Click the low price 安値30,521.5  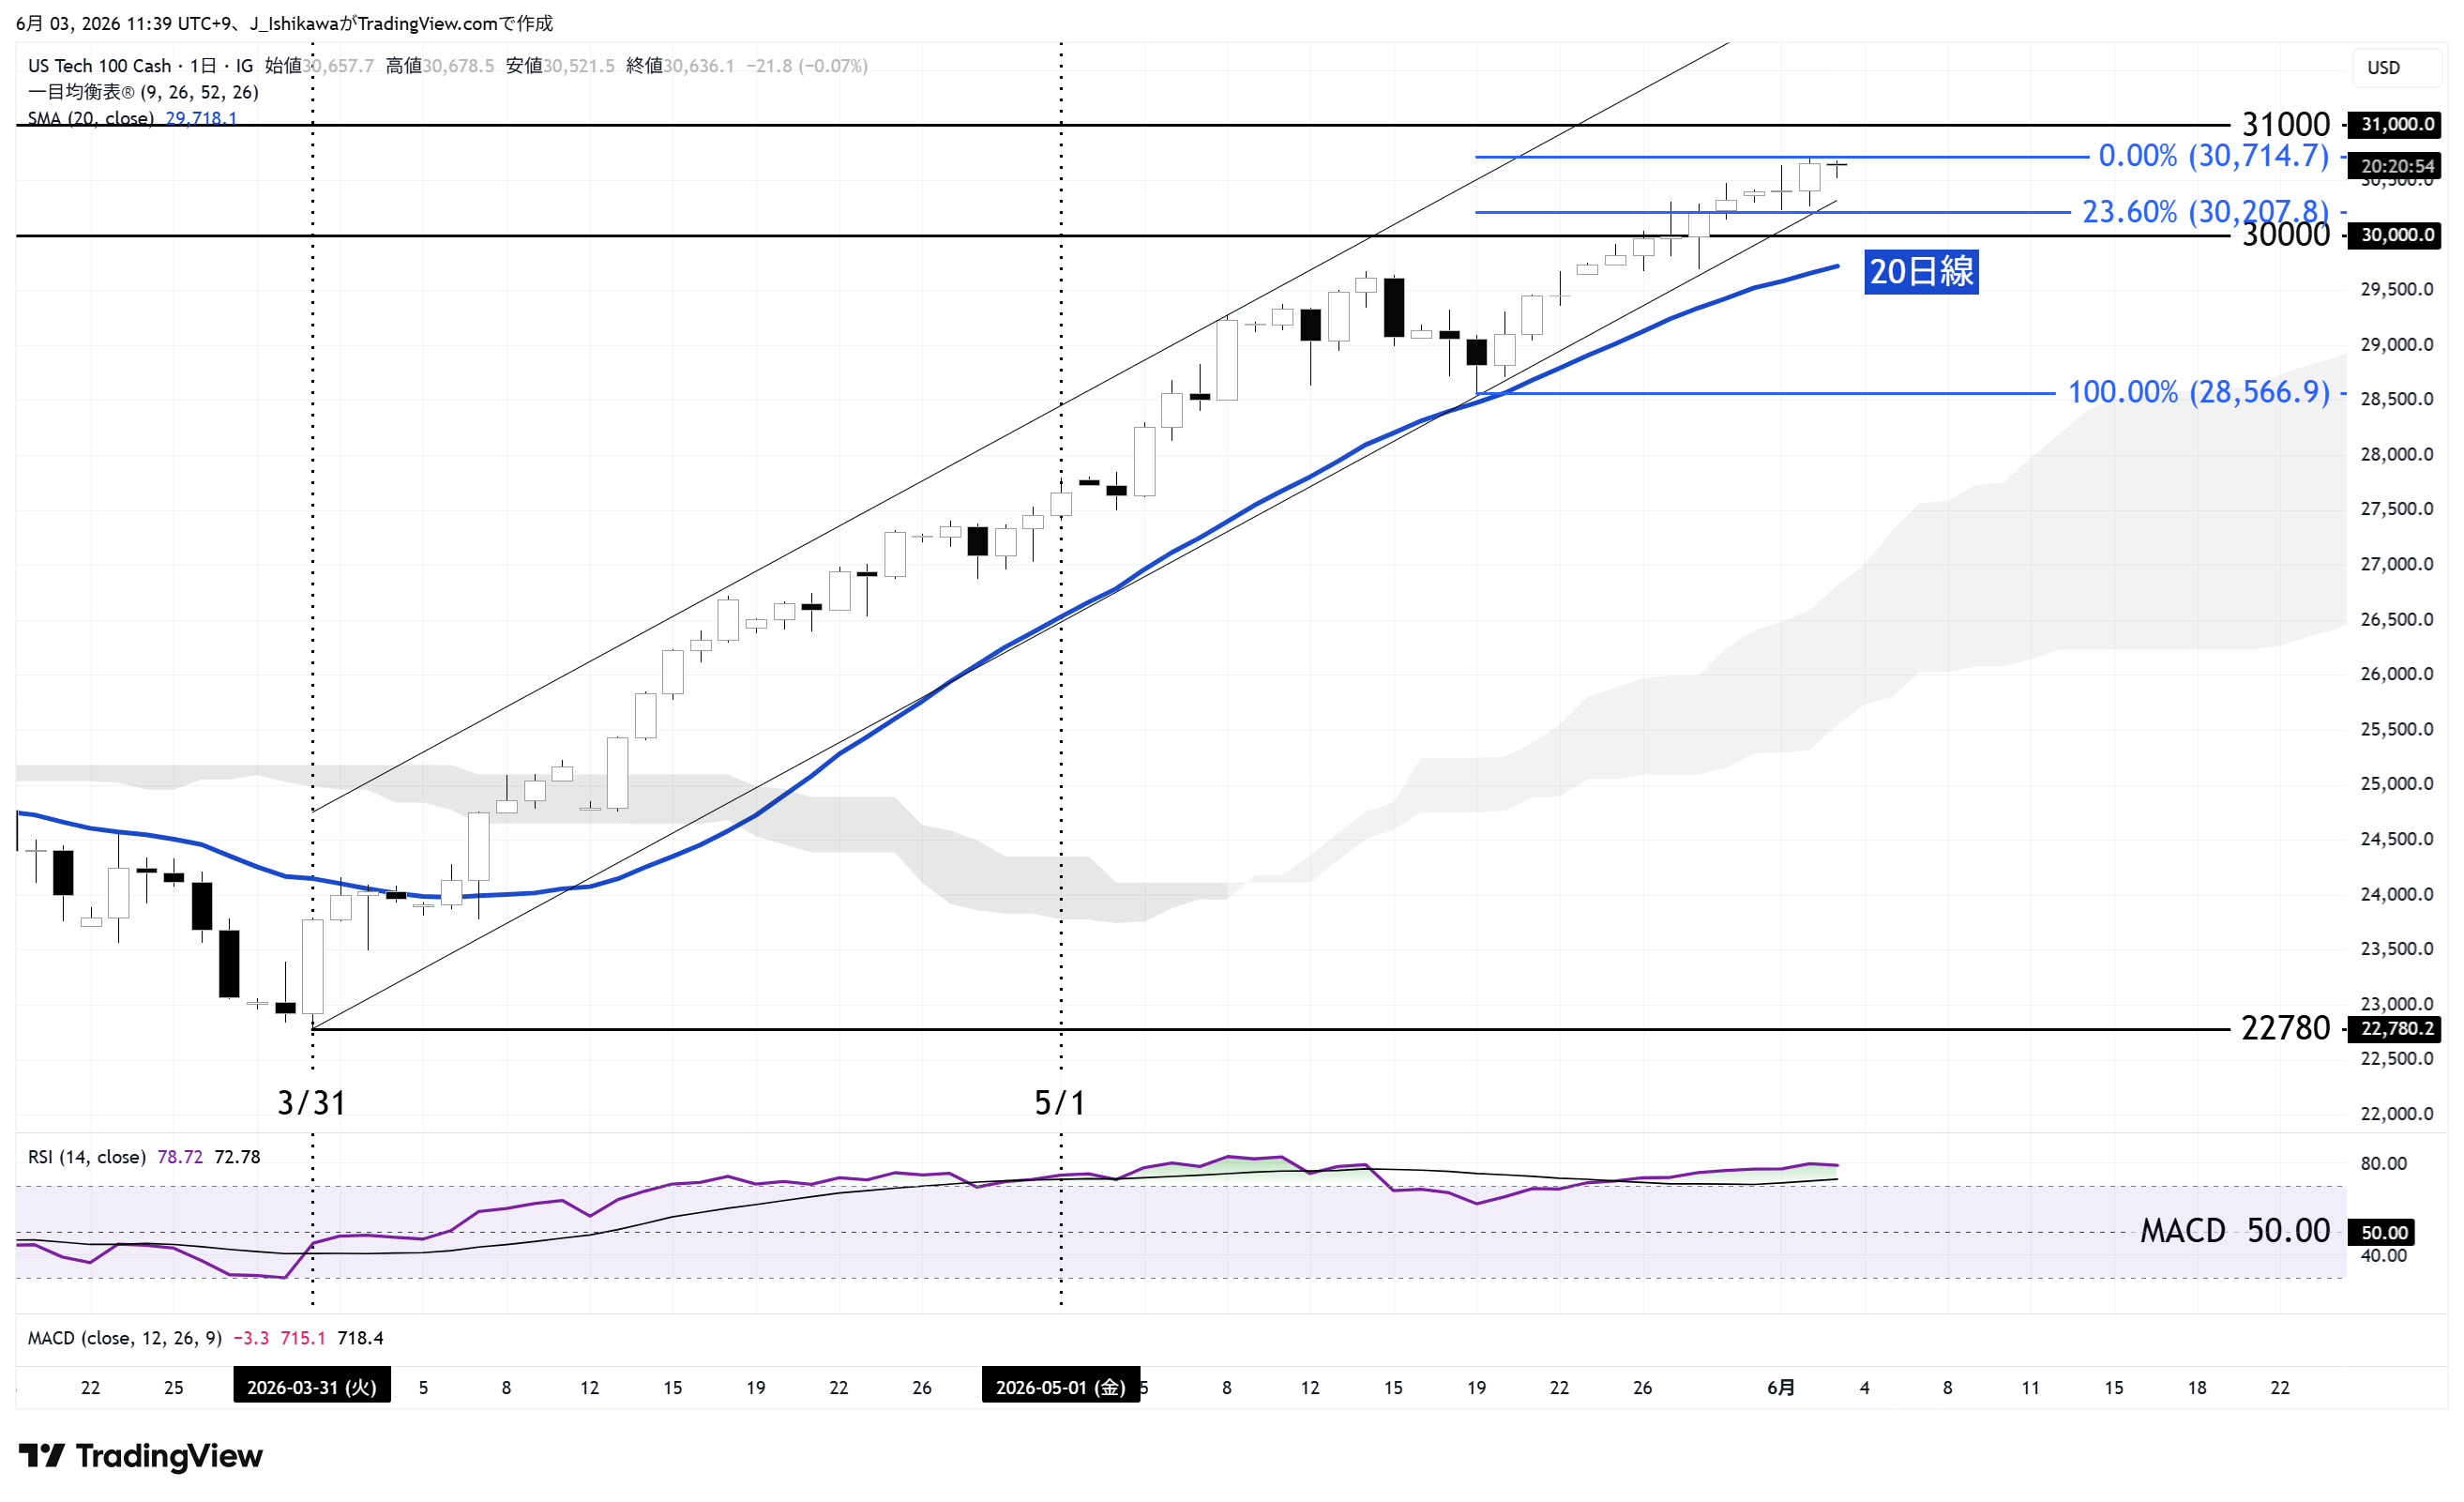pyautogui.click(x=560, y=65)
